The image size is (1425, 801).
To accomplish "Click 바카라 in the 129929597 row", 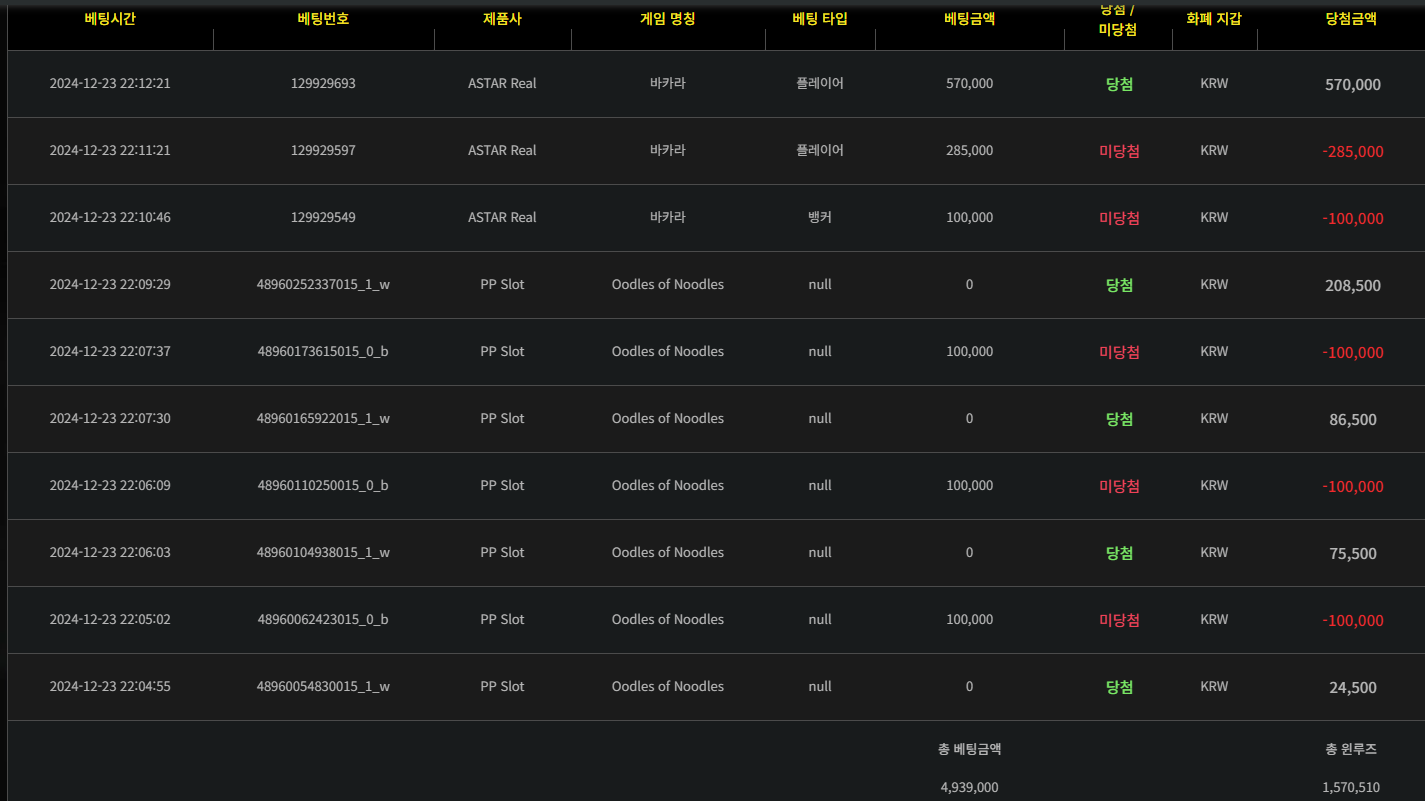I will tap(668, 151).
